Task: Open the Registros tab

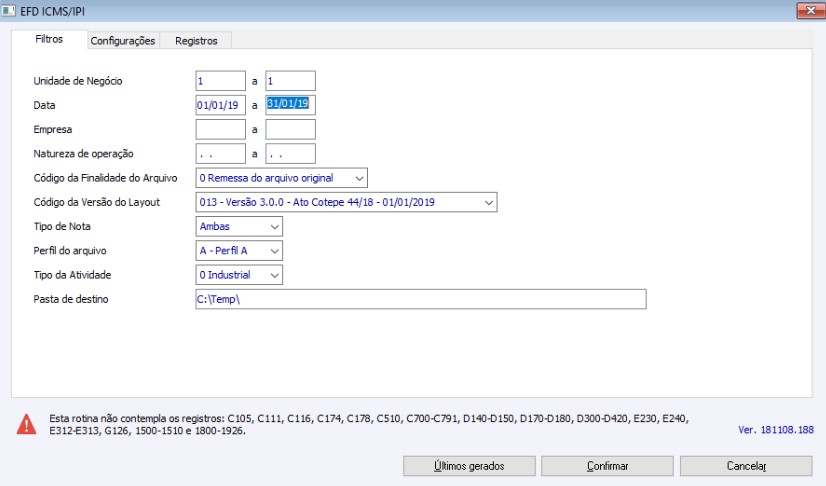Action: (x=196, y=41)
